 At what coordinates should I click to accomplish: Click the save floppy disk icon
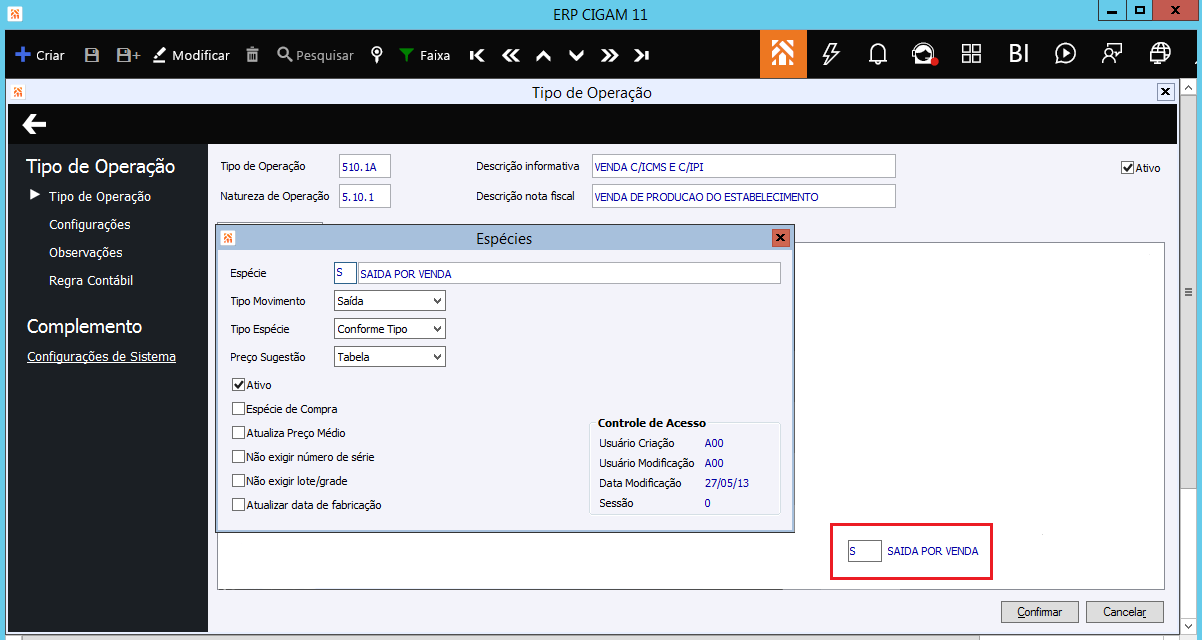pos(92,55)
